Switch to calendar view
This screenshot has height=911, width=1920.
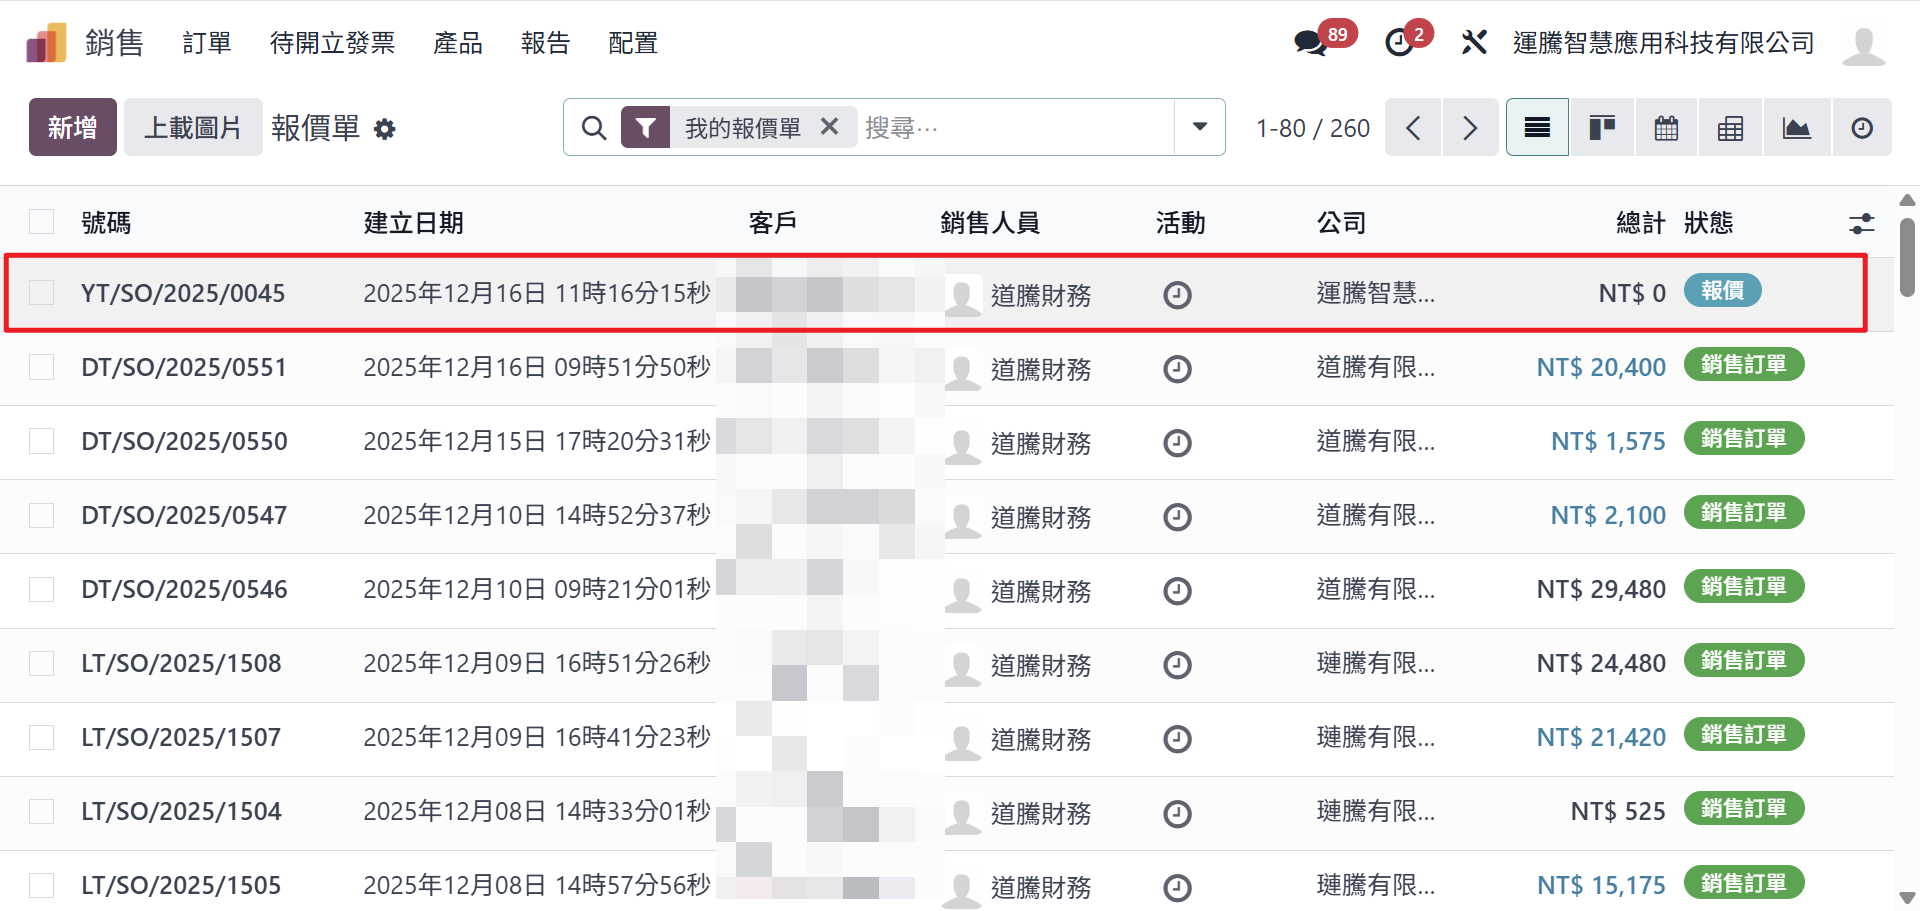pyautogui.click(x=1666, y=128)
